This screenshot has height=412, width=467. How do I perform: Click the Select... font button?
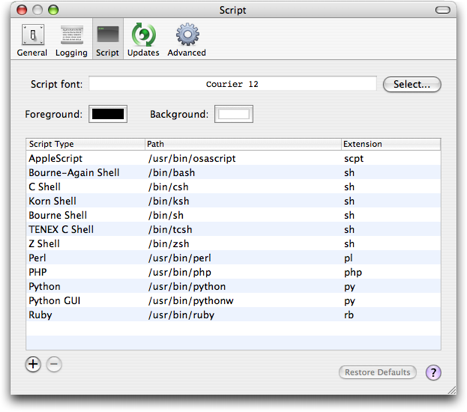pos(412,84)
